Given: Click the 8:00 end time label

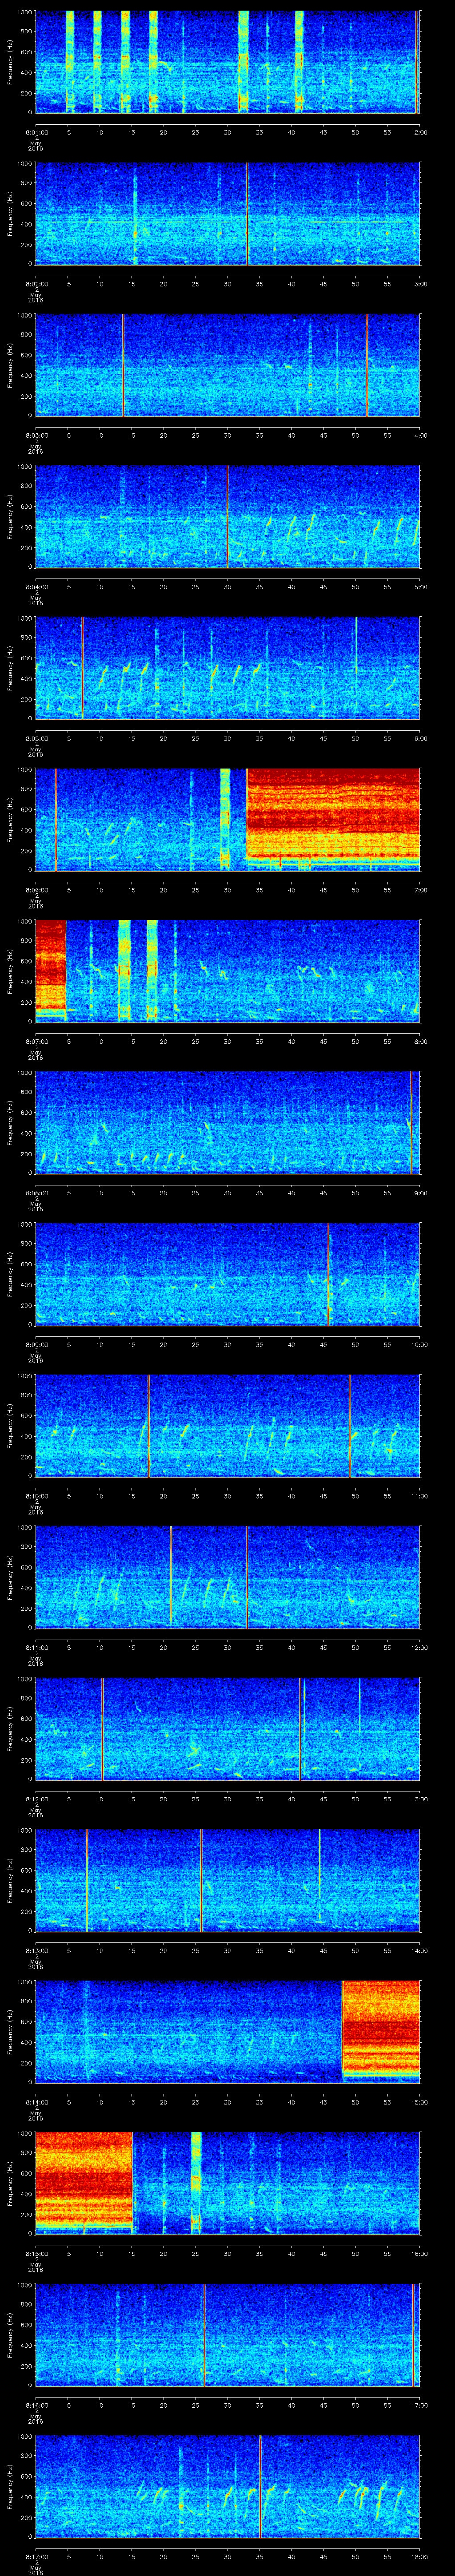Looking at the screenshot, I should [x=420, y=1042].
